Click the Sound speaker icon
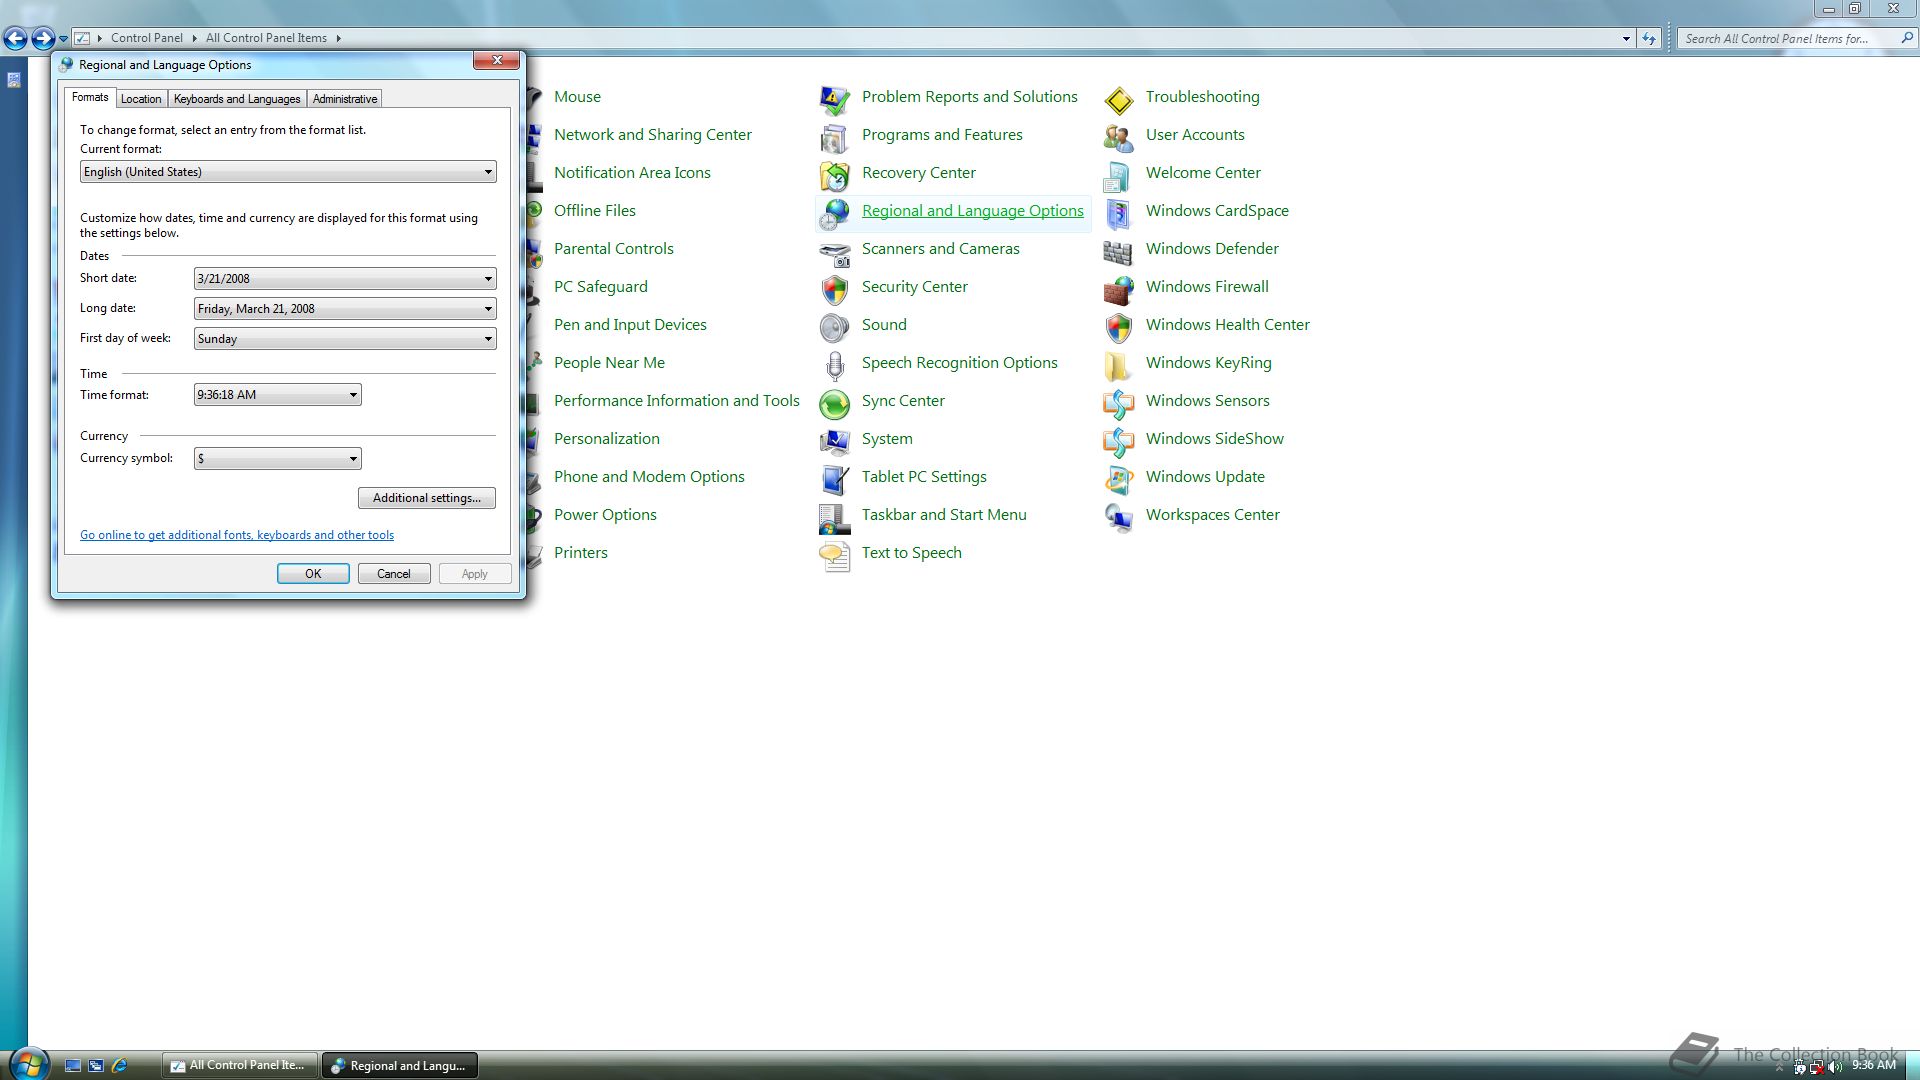The image size is (1920, 1080). (834, 327)
